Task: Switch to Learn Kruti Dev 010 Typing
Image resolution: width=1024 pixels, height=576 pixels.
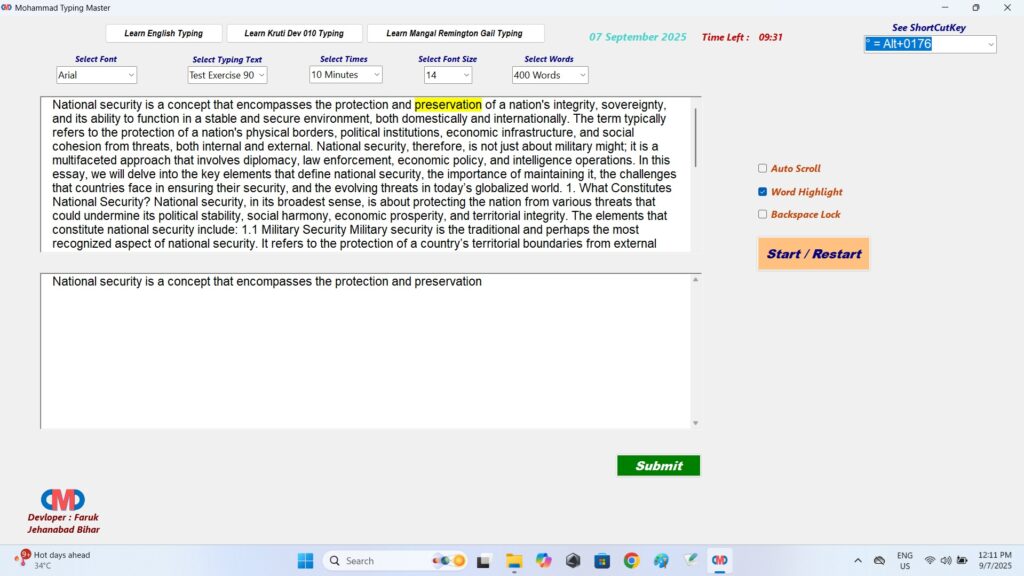Action: click(x=294, y=33)
